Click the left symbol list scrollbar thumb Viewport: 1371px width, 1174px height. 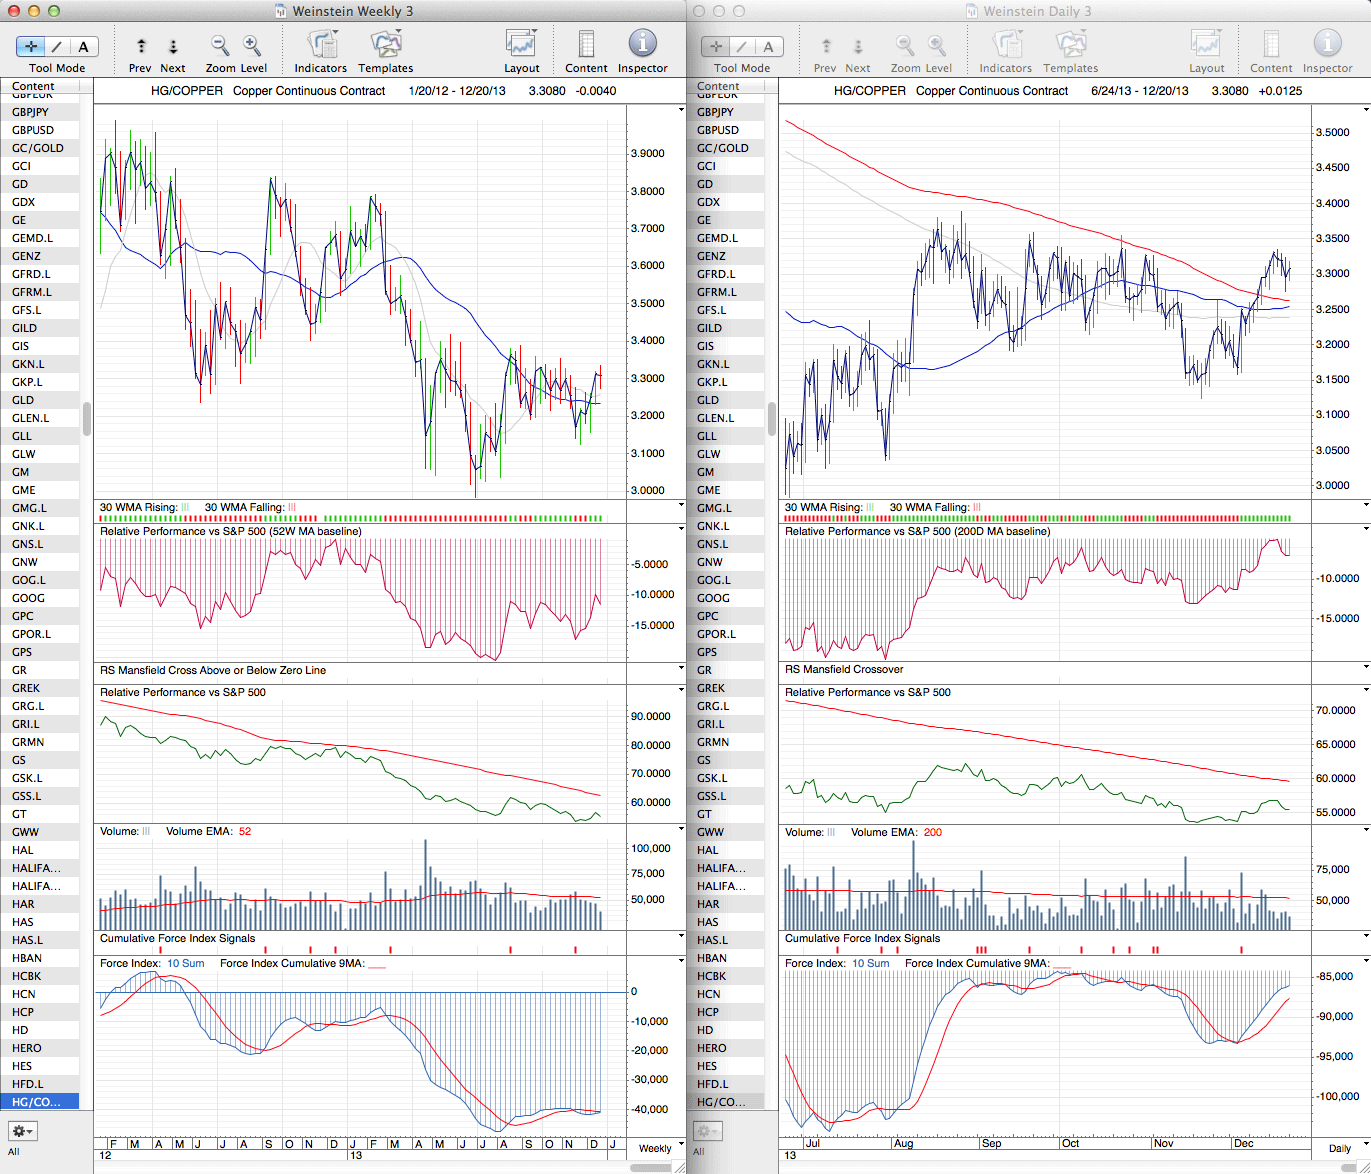pos(87,419)
